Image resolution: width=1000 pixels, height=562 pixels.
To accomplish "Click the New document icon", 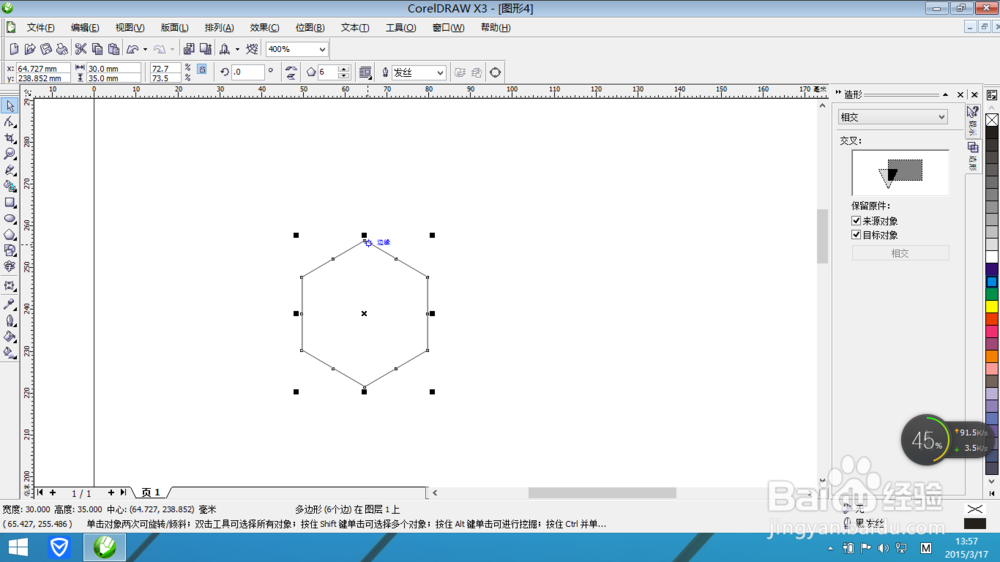I will pos(14,49).
